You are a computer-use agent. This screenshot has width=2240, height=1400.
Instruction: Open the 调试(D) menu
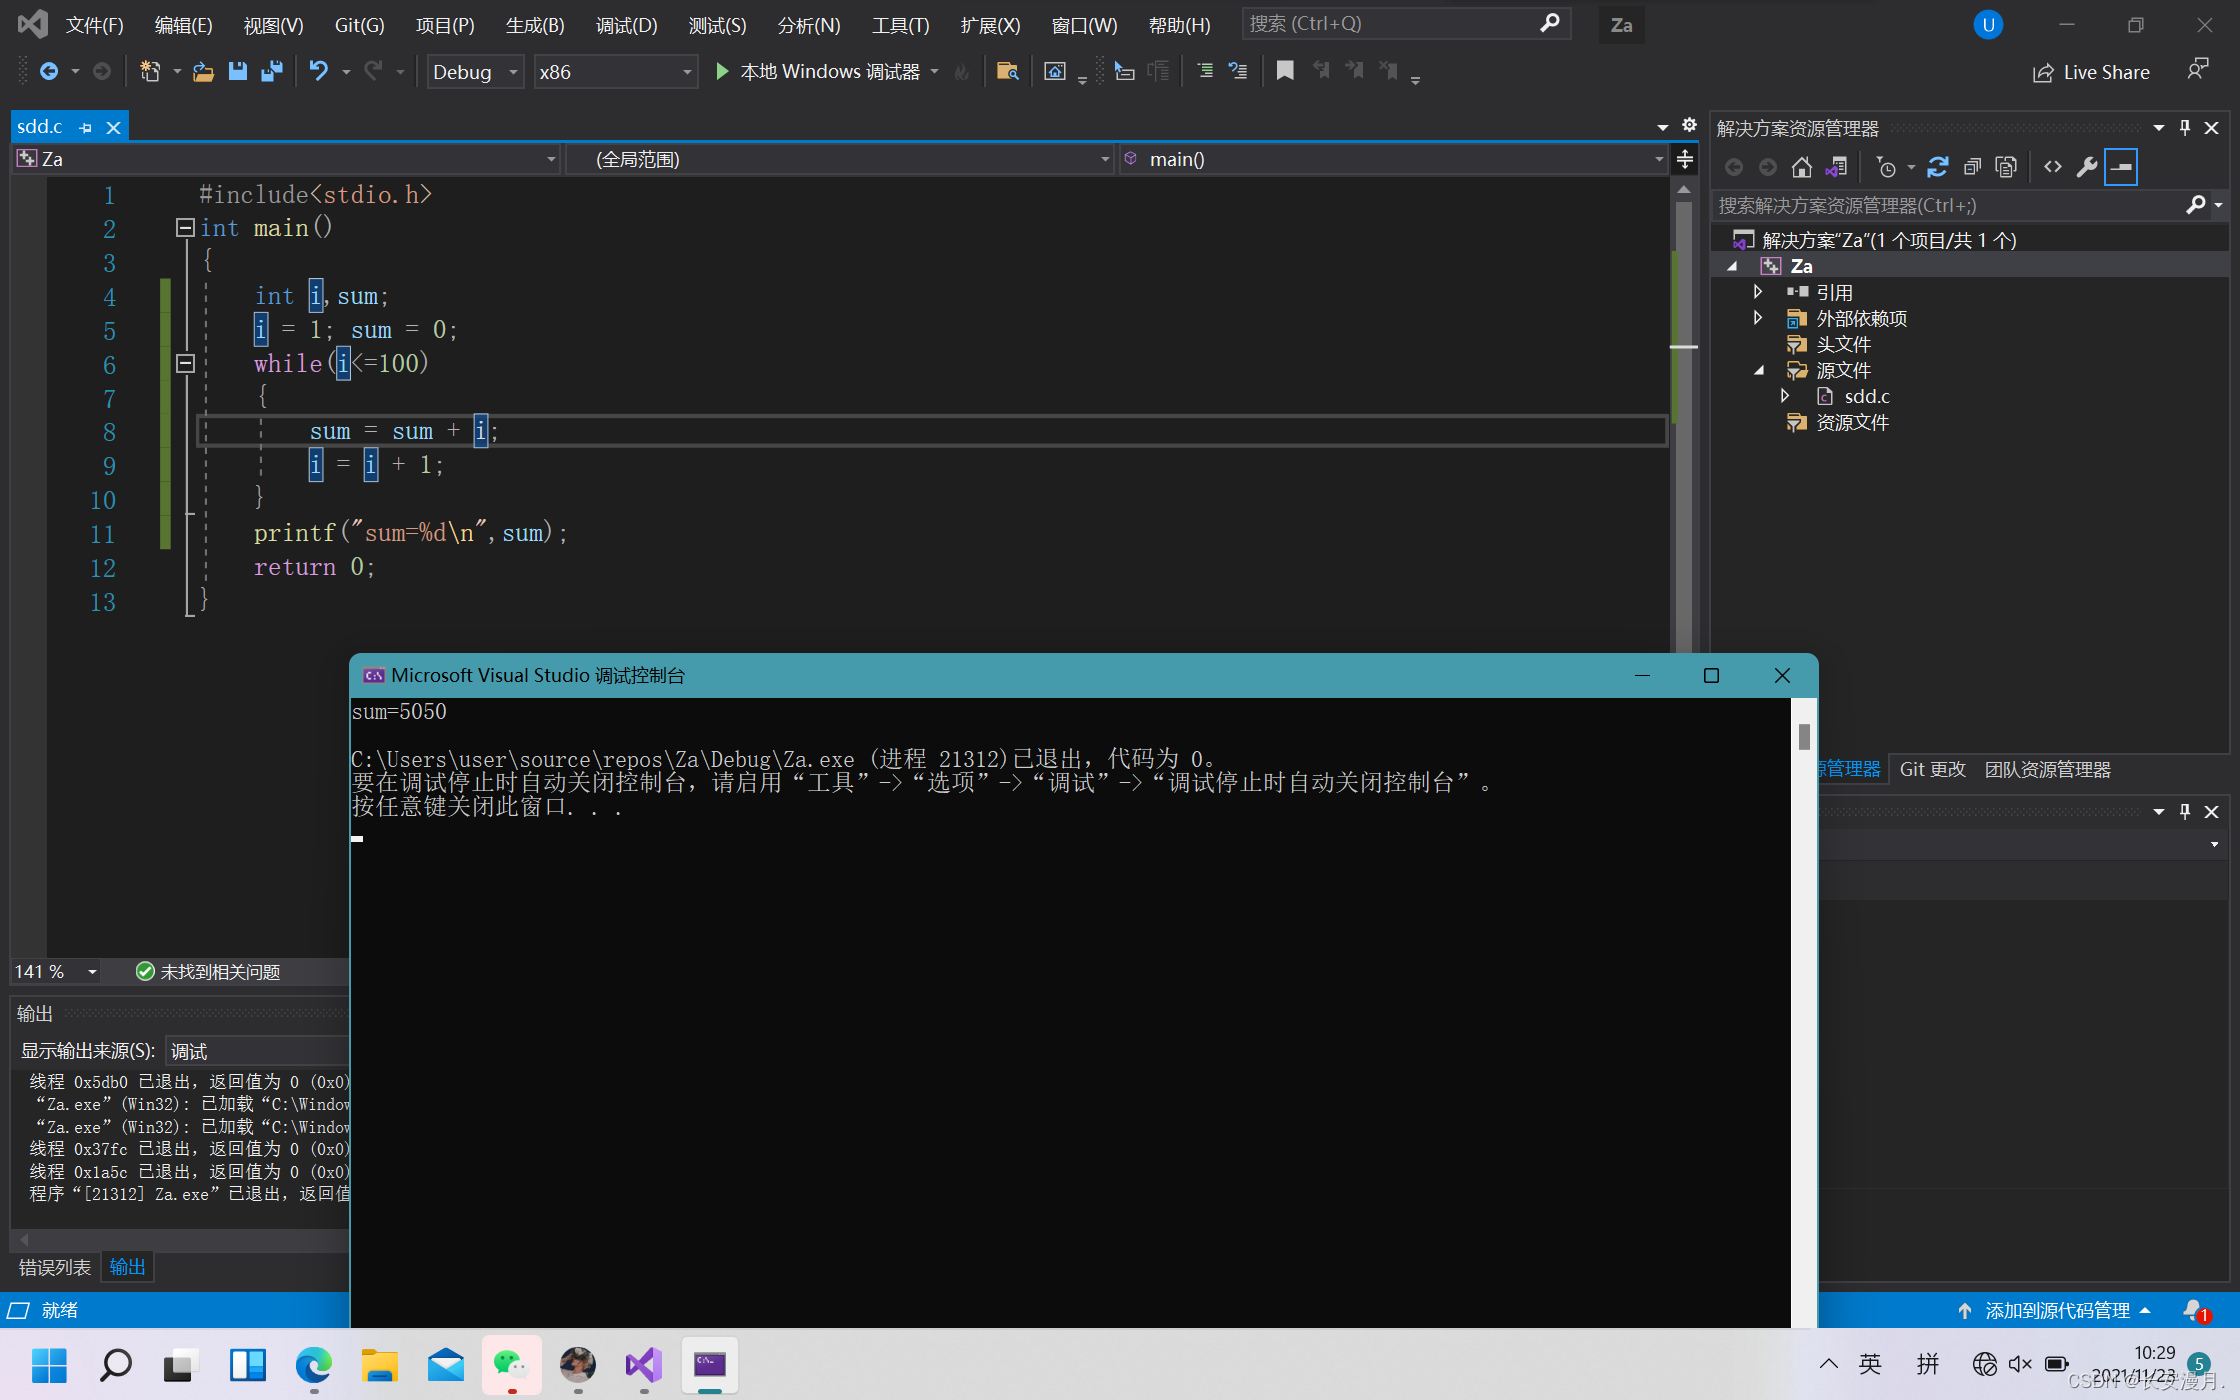coord(626,25)
